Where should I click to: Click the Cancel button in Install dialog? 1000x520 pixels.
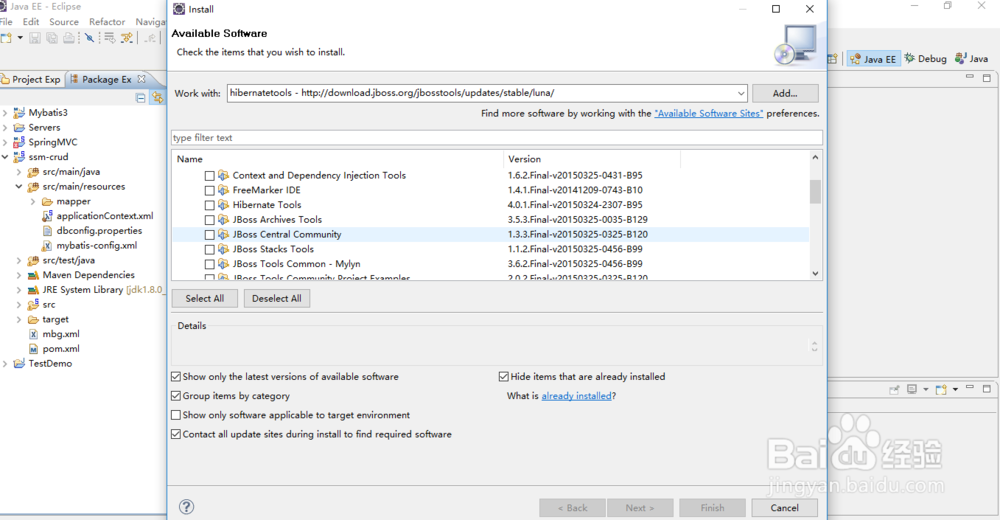point(784,508)
